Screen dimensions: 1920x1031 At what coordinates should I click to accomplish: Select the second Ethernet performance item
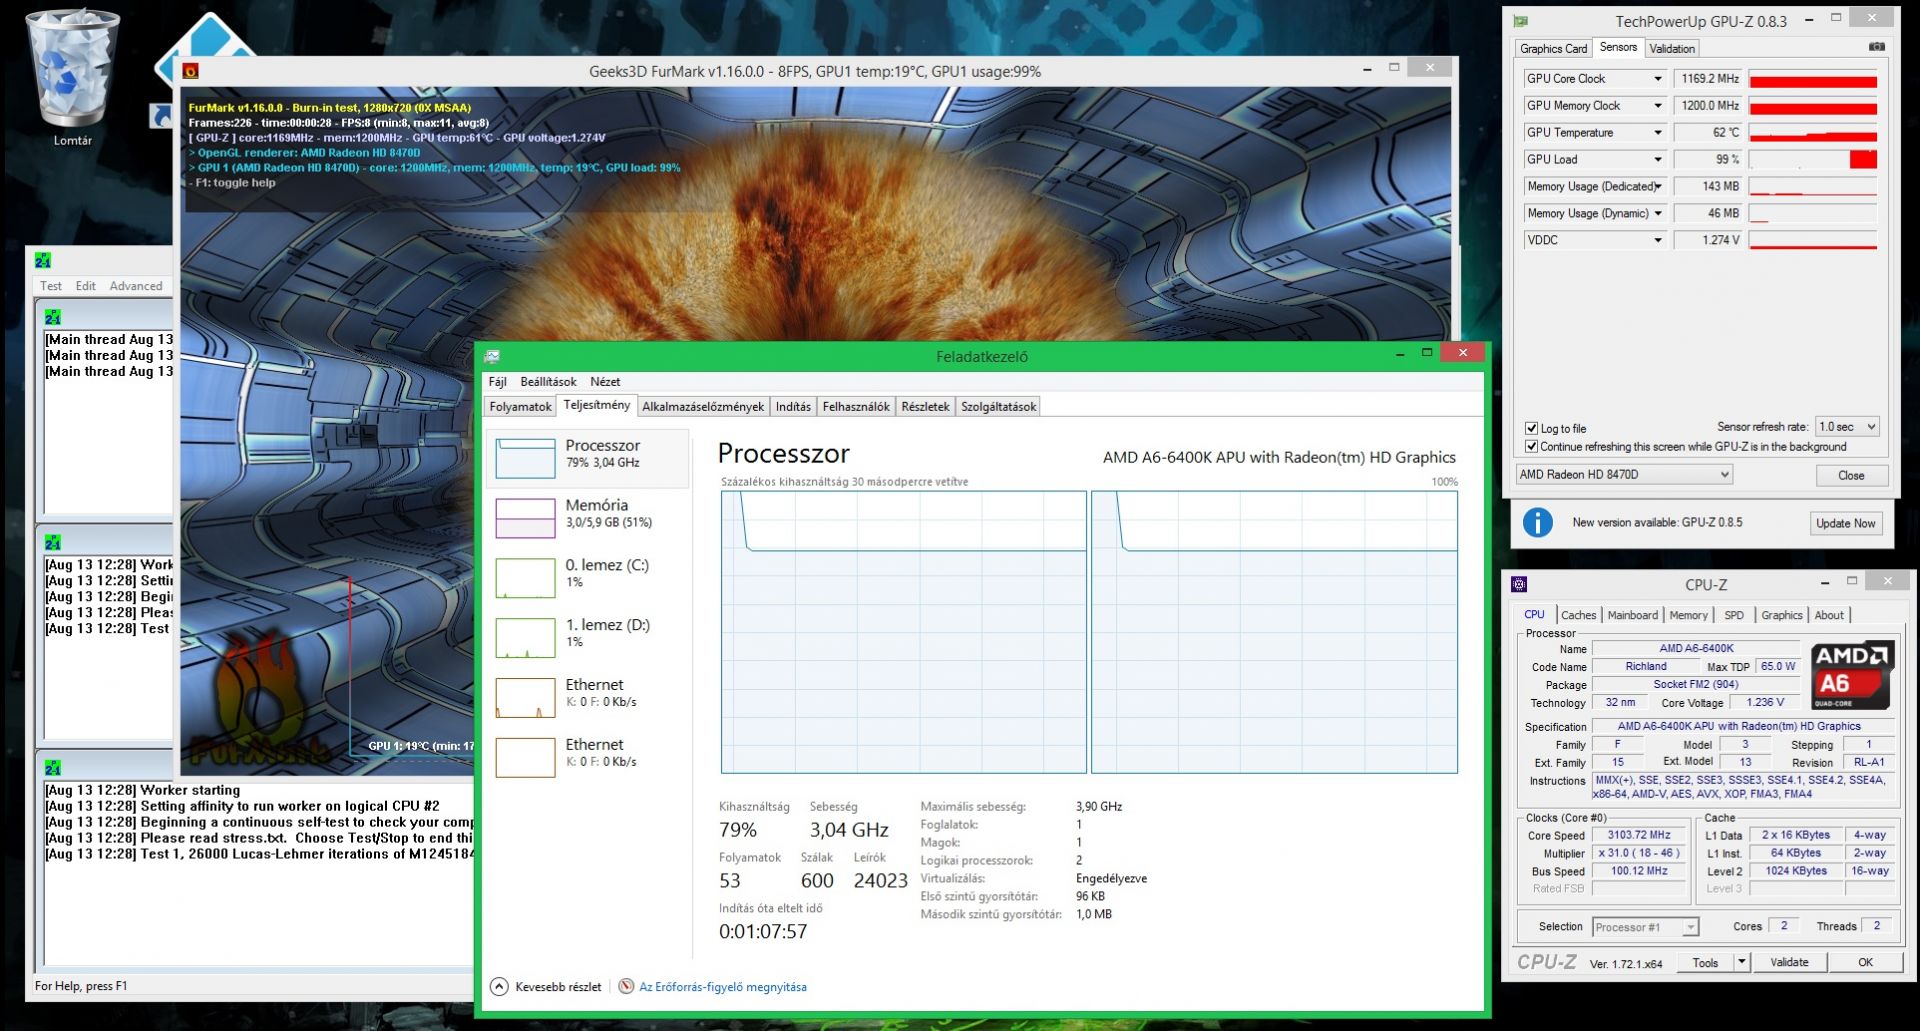(x=588, y=758)
